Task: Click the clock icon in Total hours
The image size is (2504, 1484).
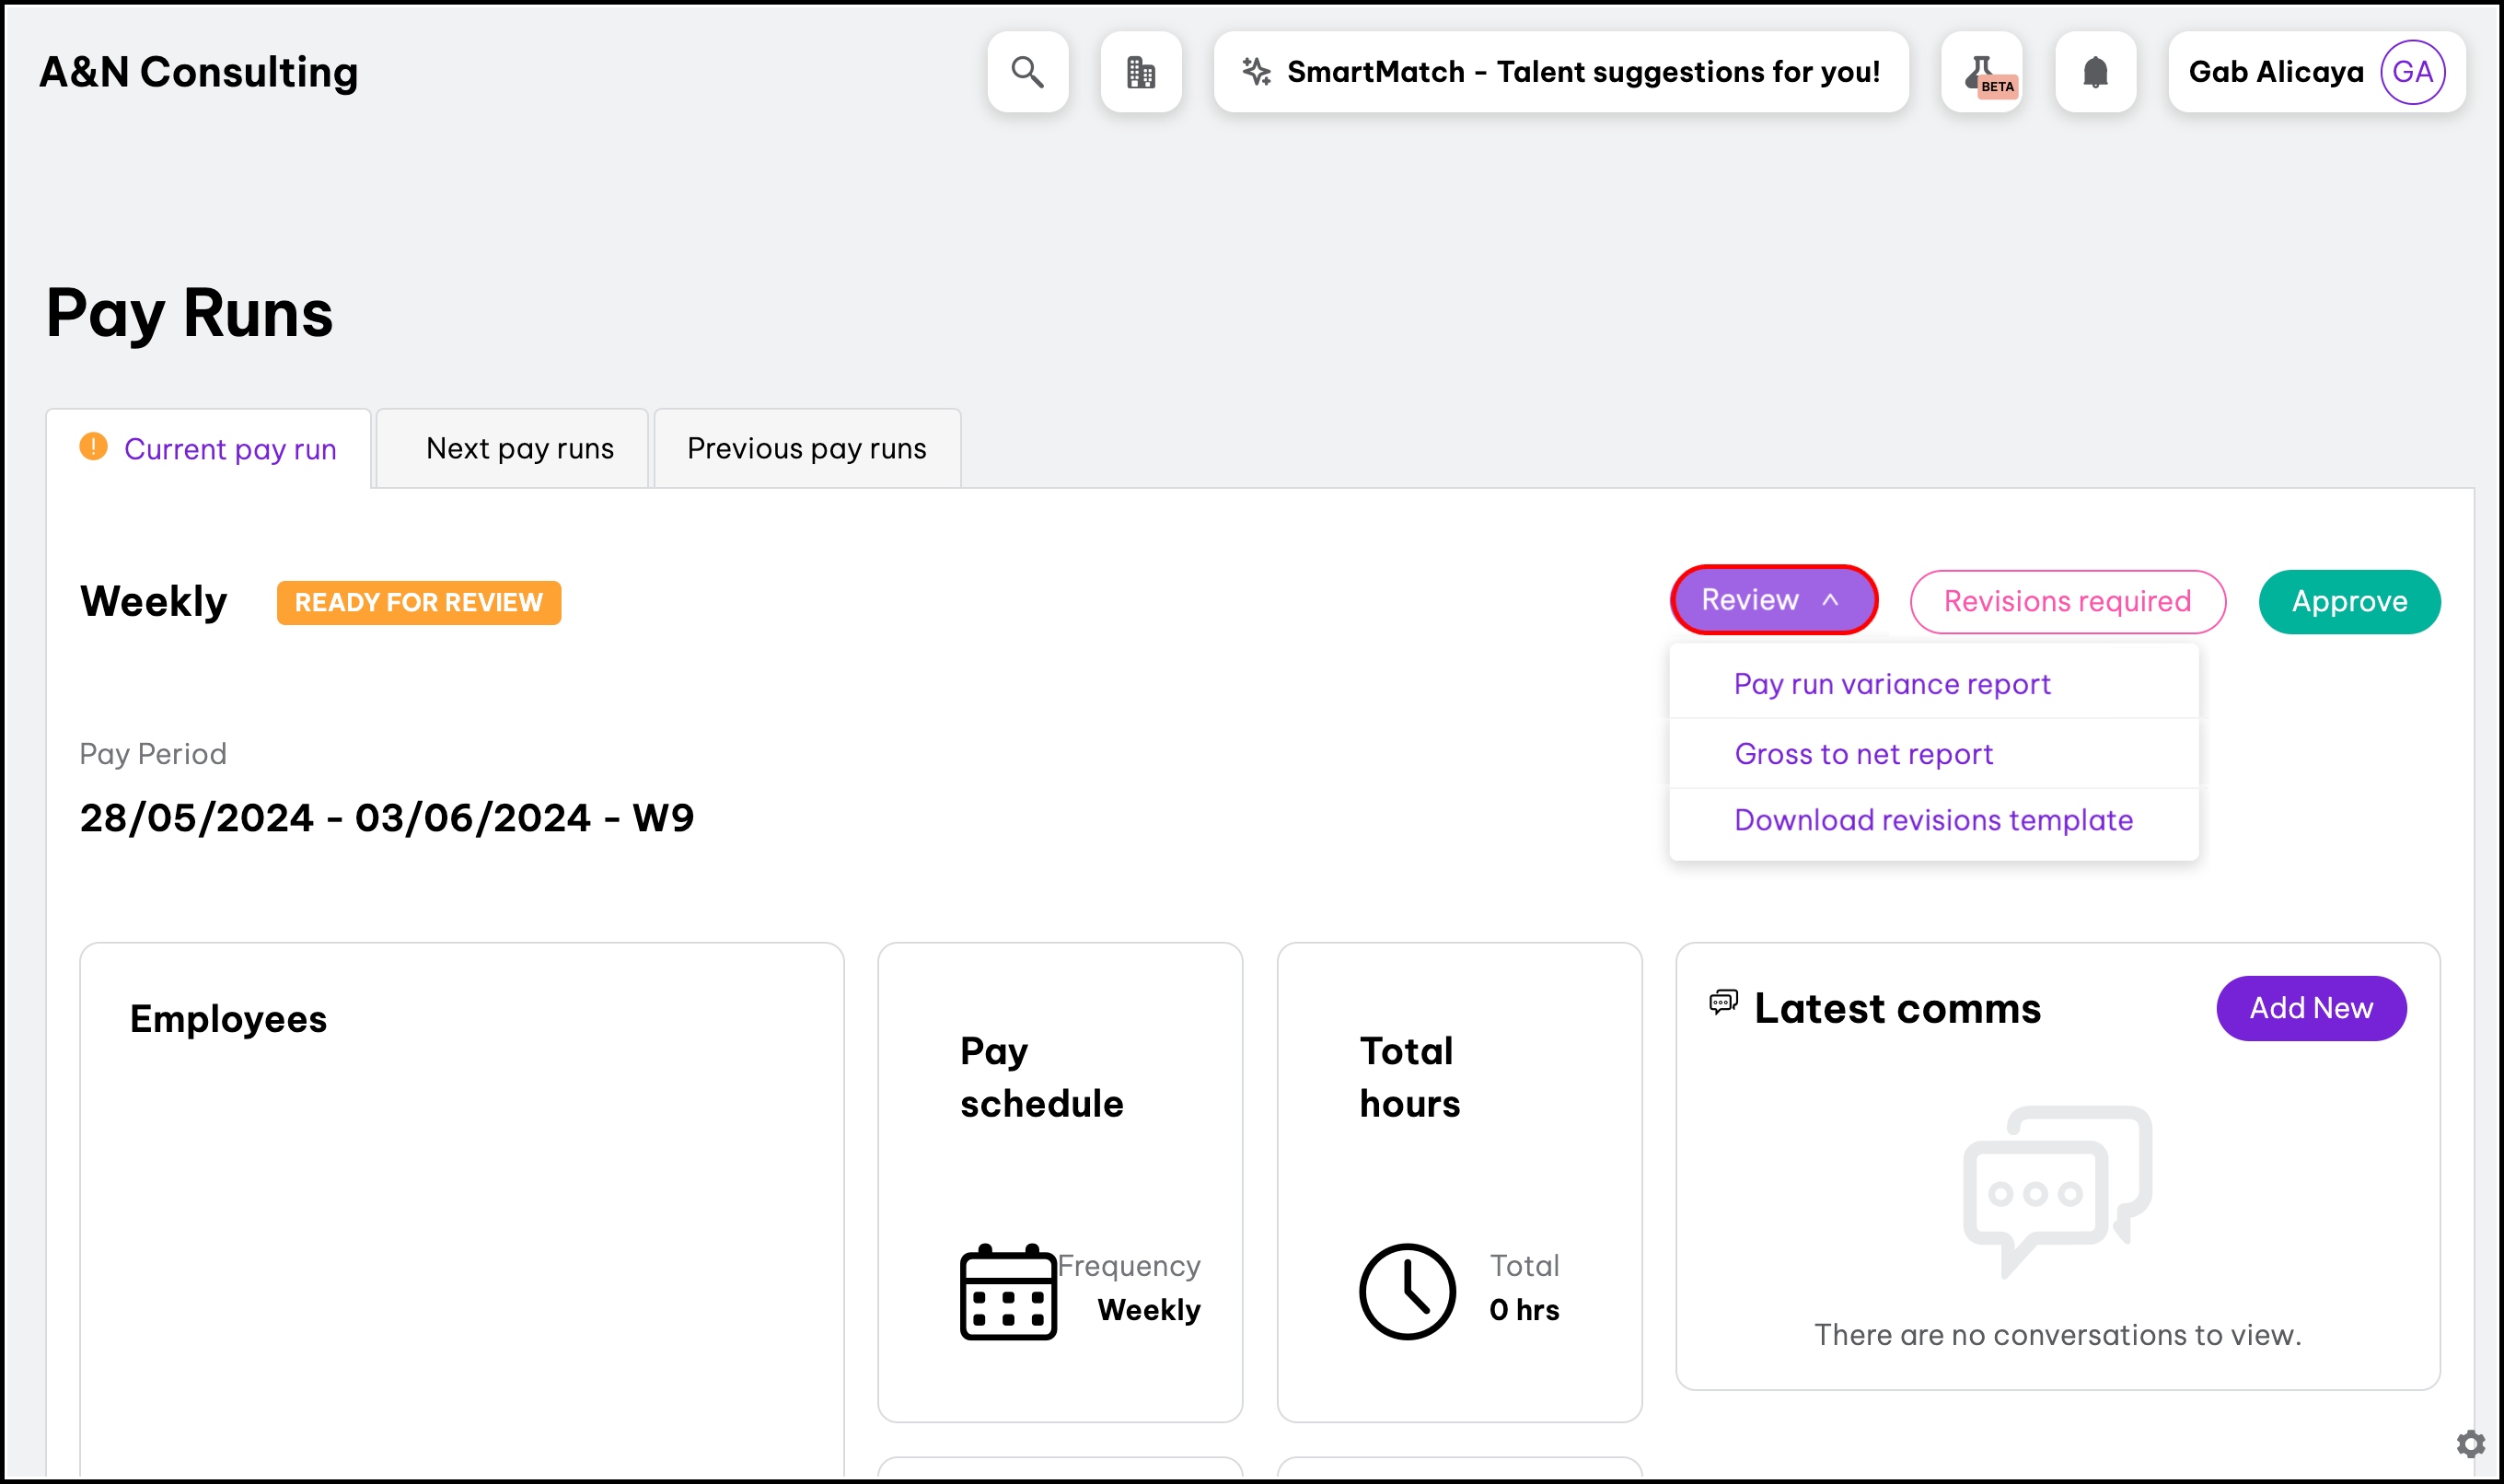Action: tap(1406, 1291)
